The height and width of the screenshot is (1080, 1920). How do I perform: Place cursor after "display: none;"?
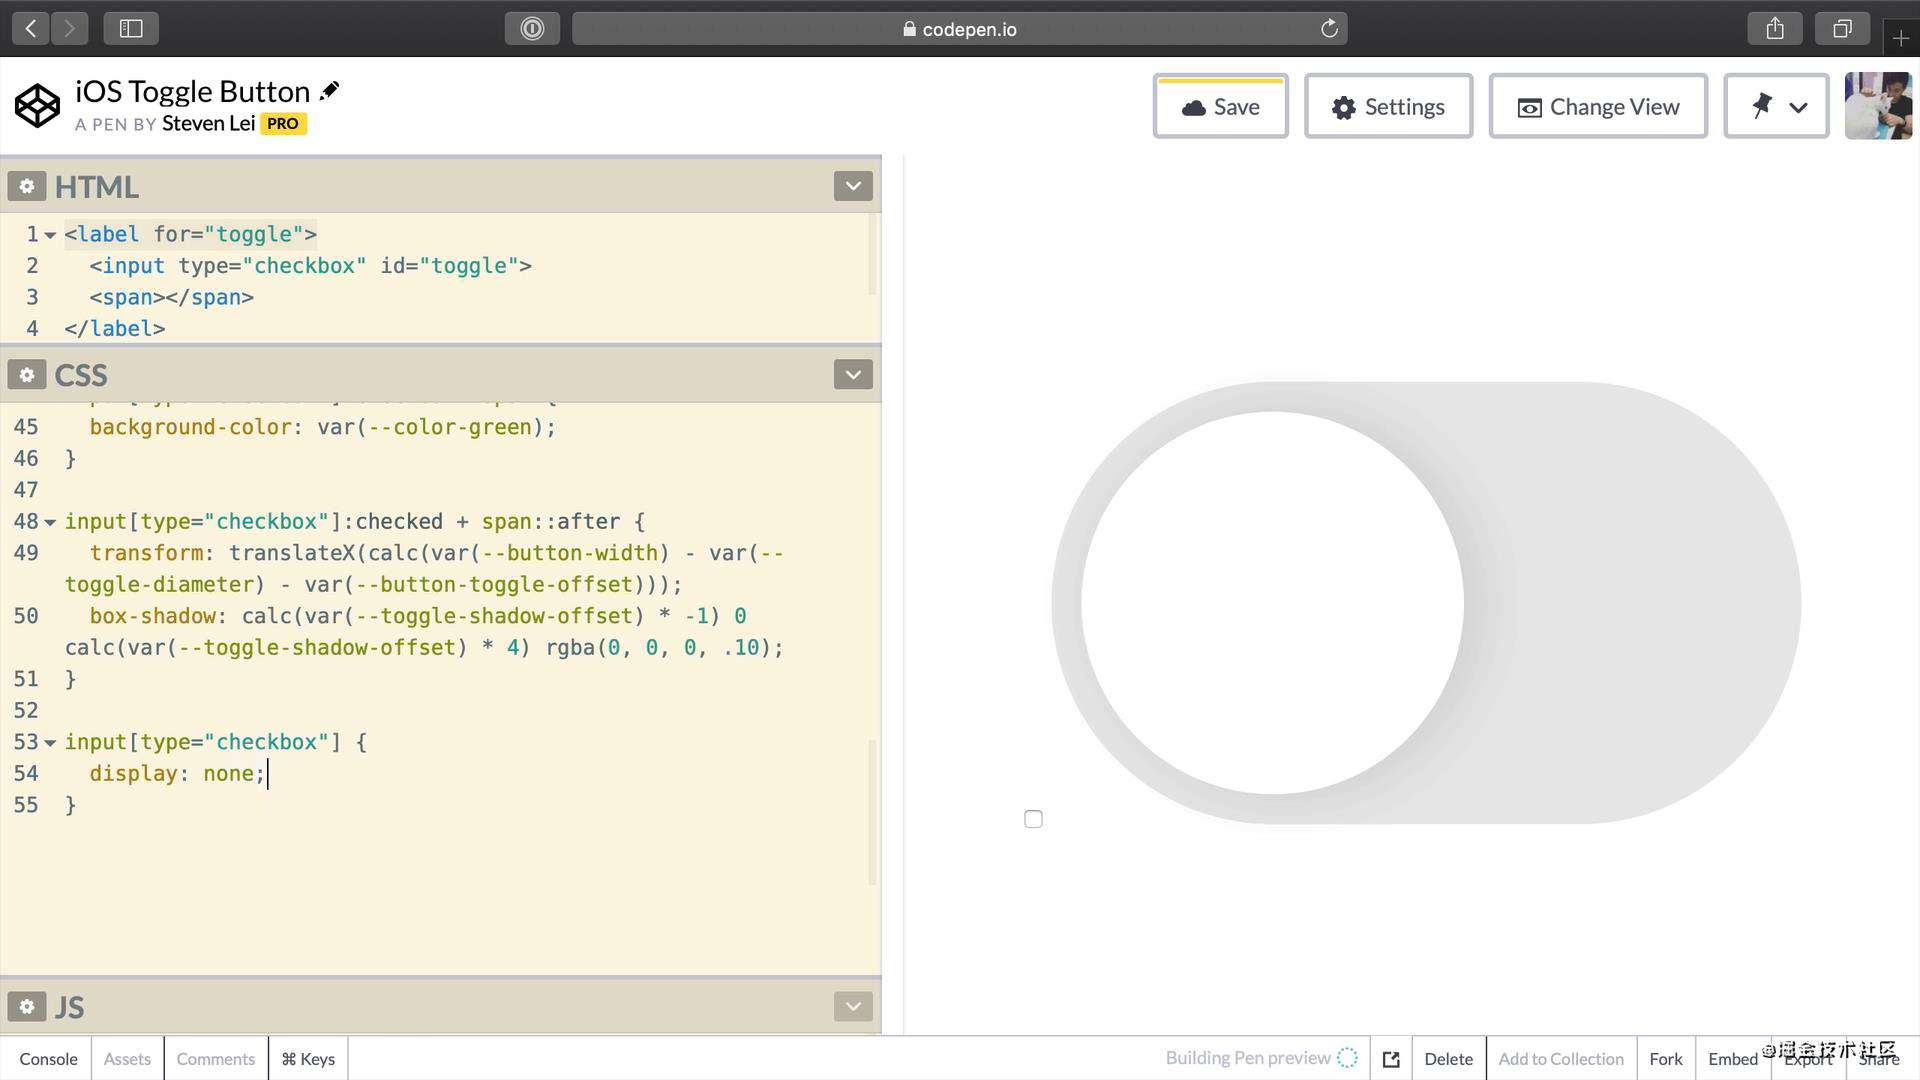point(268,774)
